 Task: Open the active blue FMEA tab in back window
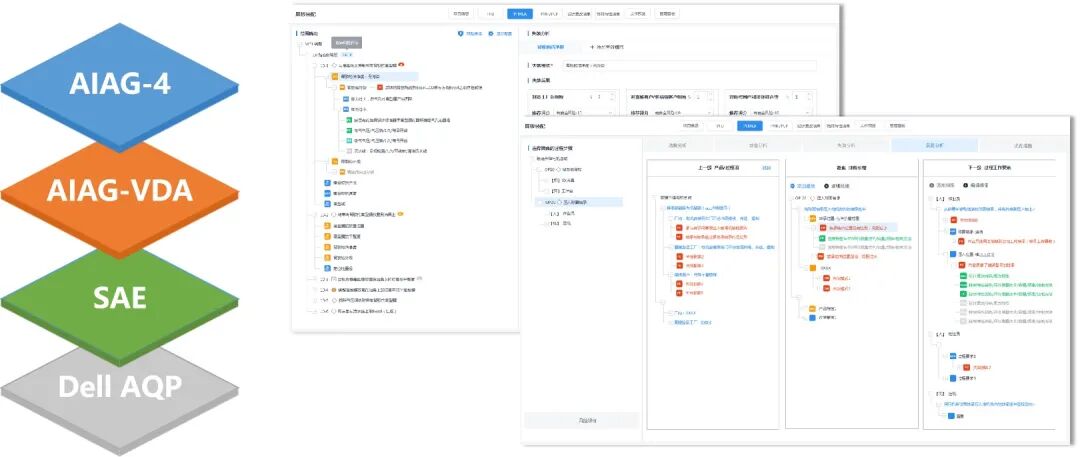tap(520, 13)
